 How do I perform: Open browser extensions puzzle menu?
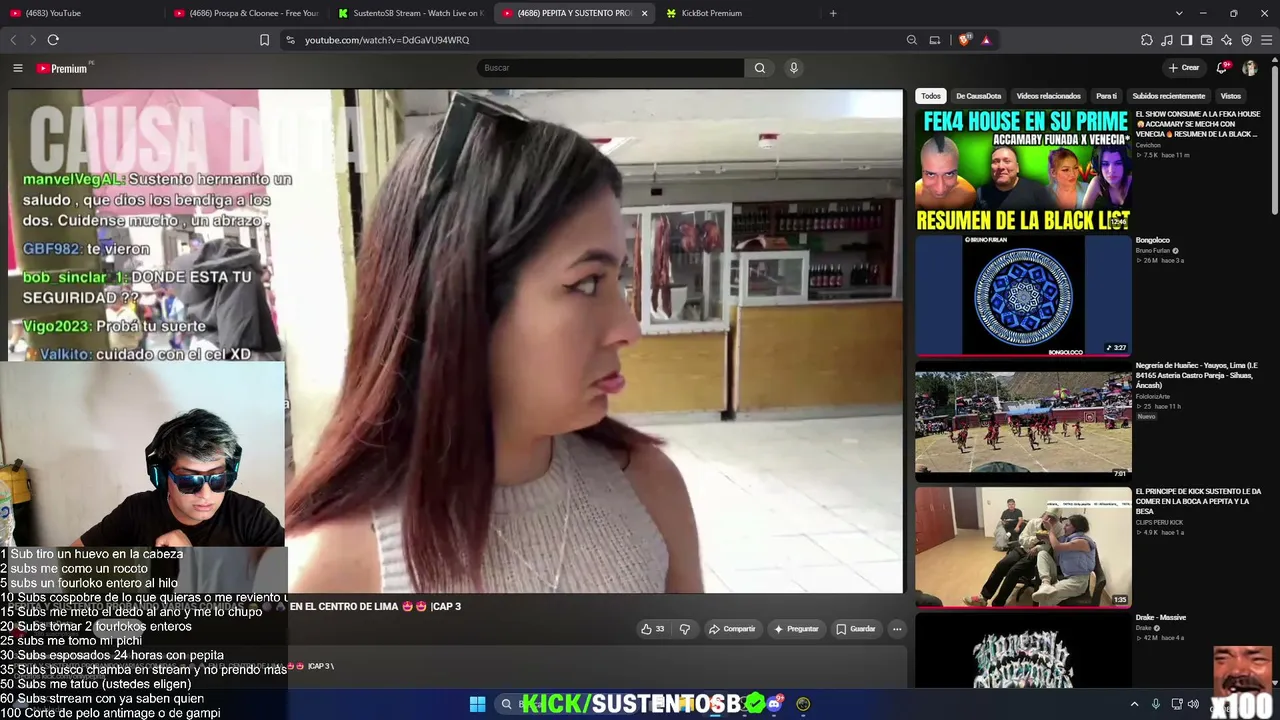point(1146,40)
